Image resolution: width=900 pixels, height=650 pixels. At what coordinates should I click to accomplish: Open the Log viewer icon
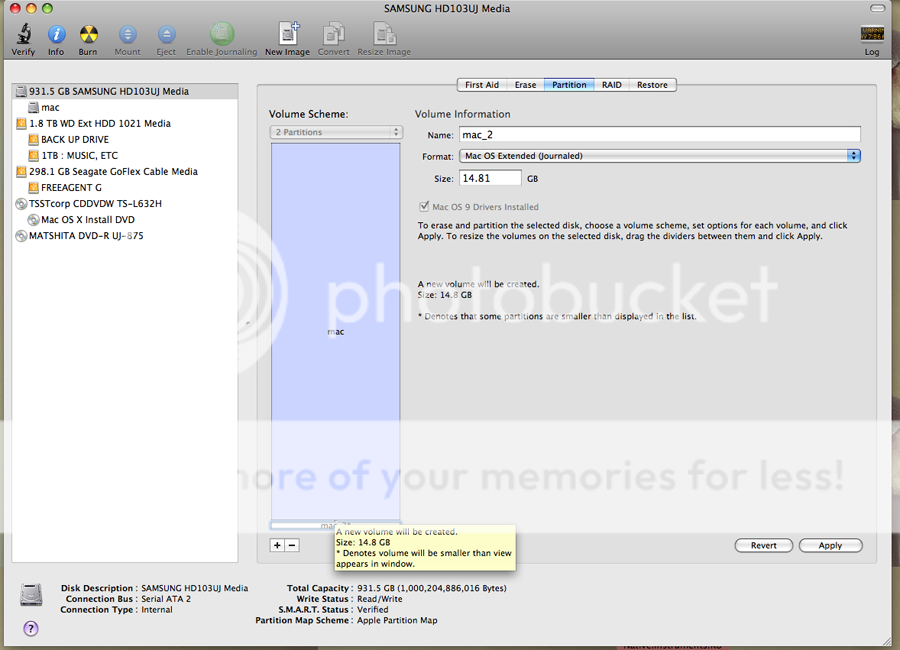[x=872, y=36]
